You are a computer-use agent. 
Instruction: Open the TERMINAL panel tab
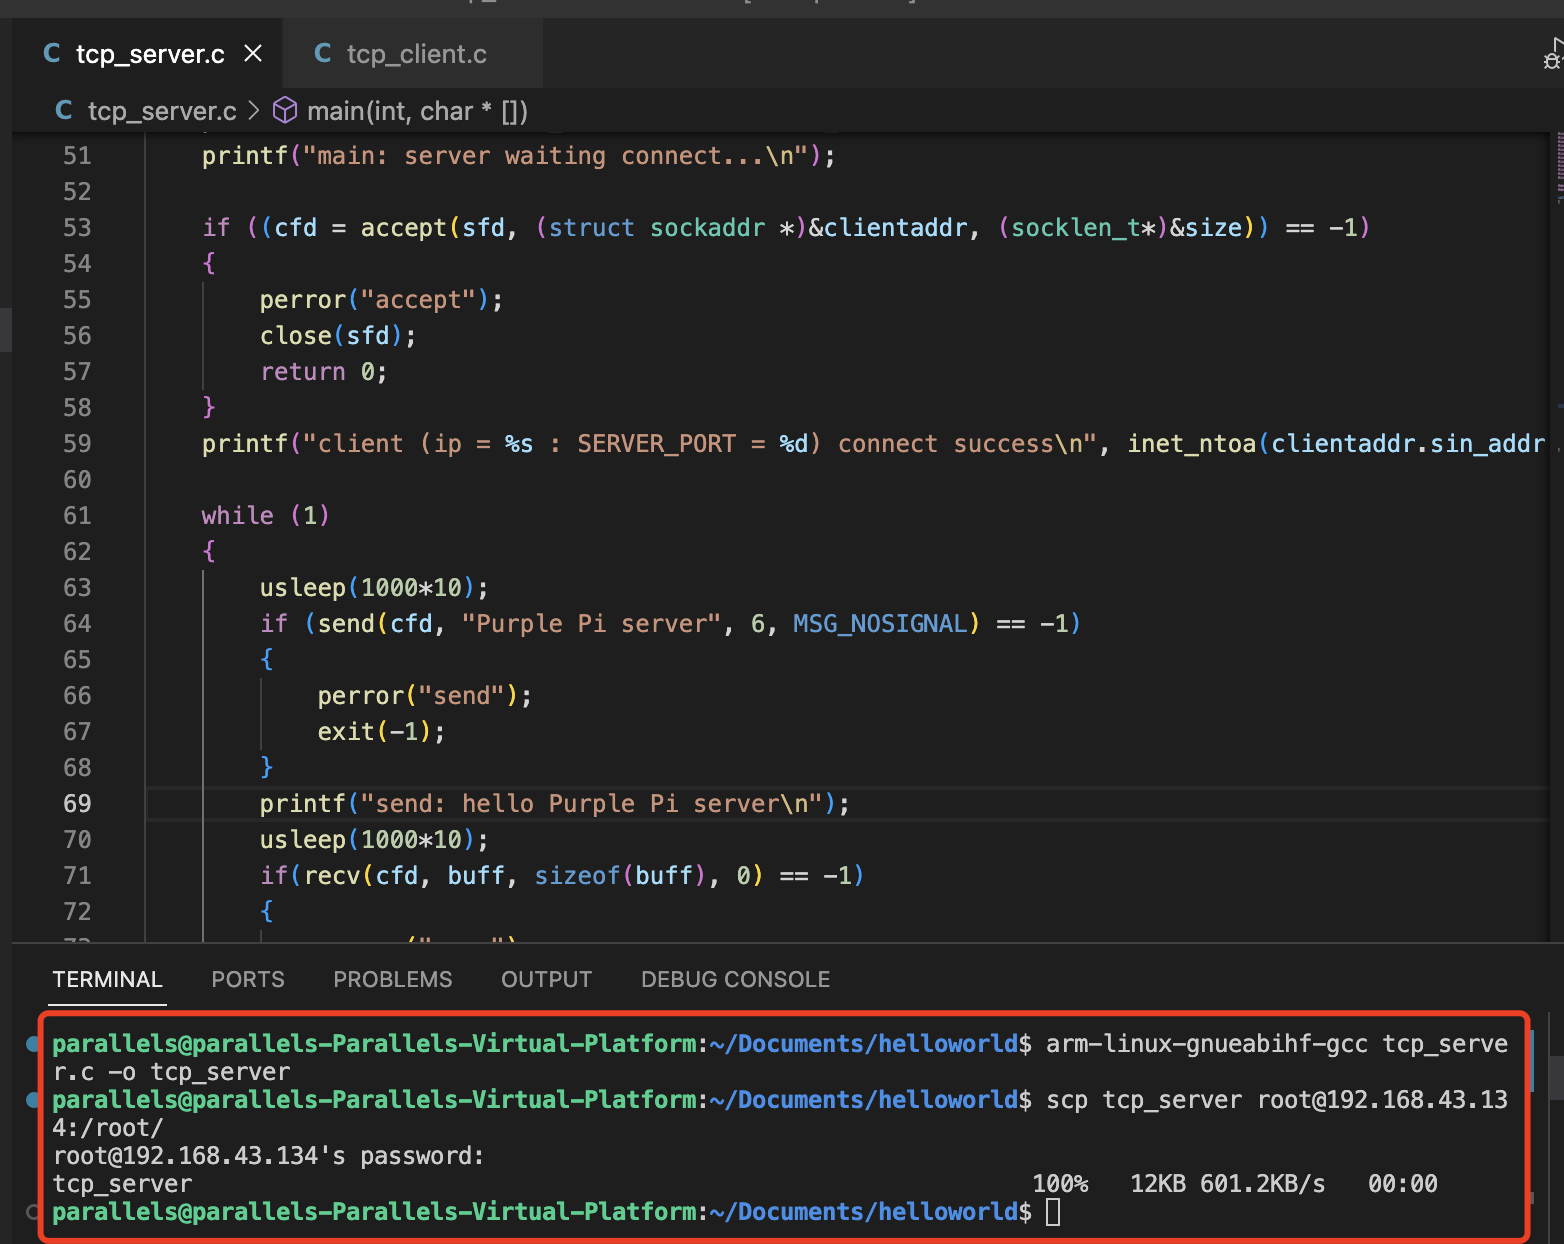coord(108,980)
